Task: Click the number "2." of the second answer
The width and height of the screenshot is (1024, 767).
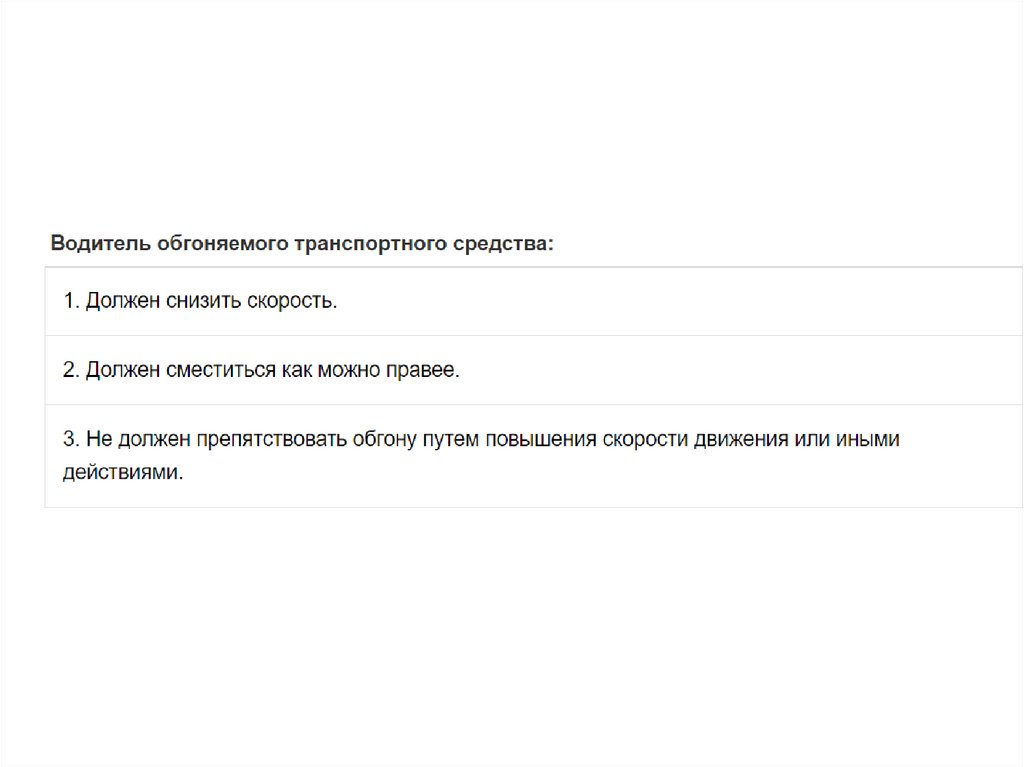Action: pyautogui.click(x=70, y=370)
